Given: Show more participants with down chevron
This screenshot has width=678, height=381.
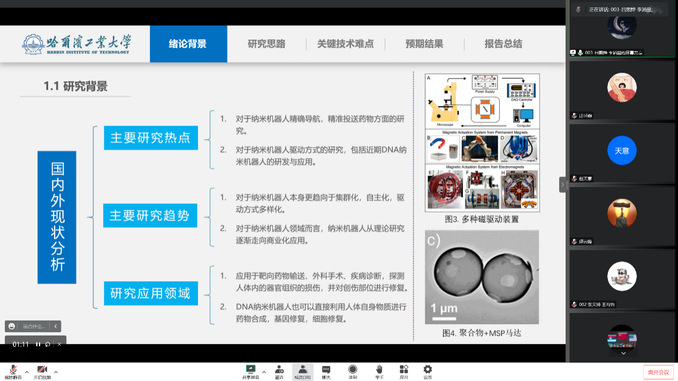Looking at the screenshot, I should coord(623,353).
